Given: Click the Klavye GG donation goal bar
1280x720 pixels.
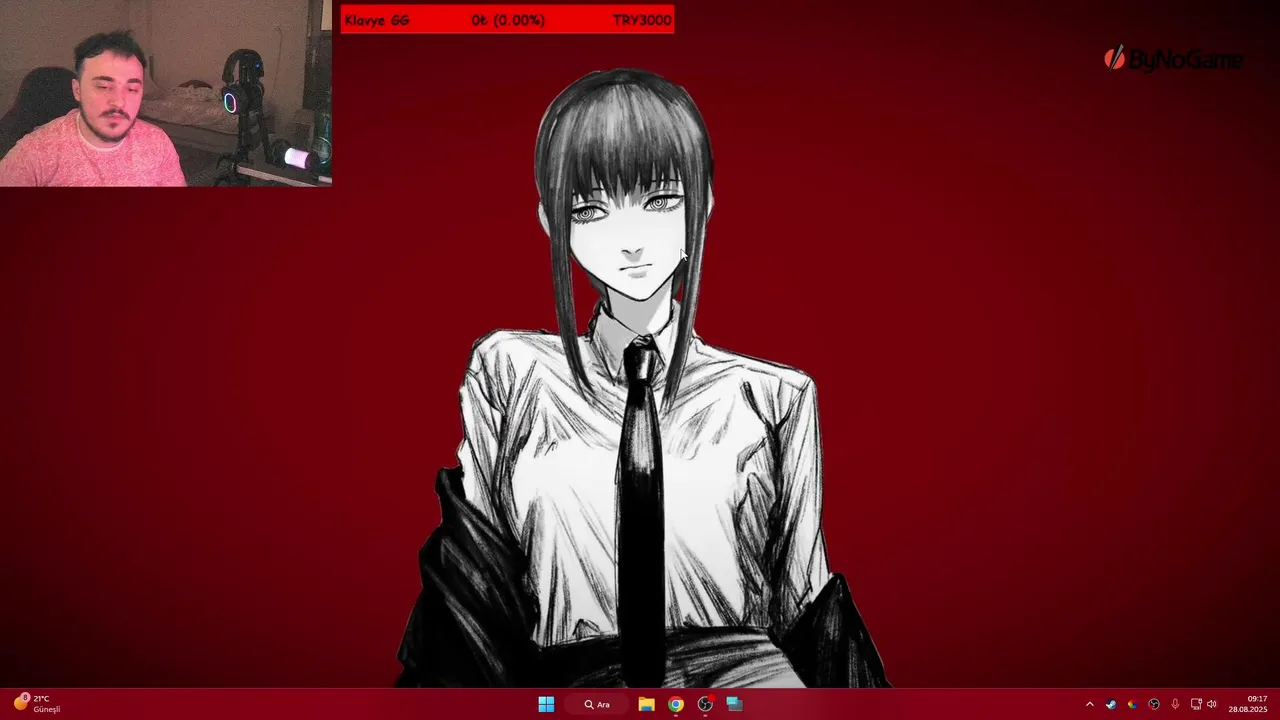Looking at the screenshot, I should [507, 20].
